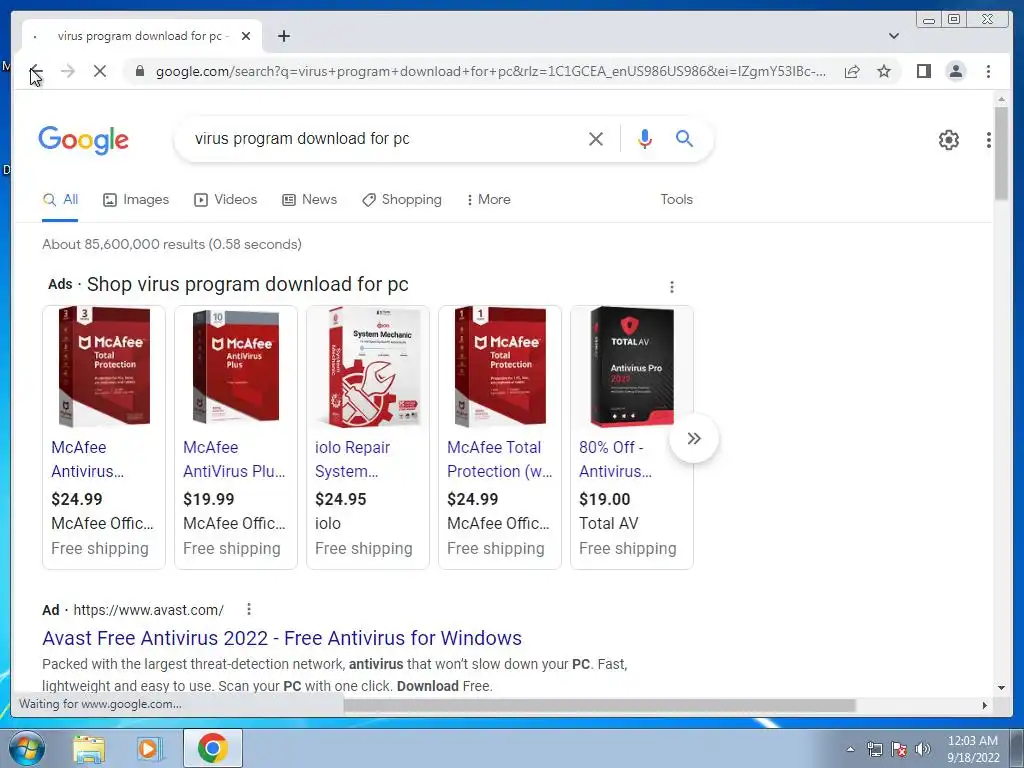
Task: Open Google quick settings gear
Action: [x=948, y=140]
